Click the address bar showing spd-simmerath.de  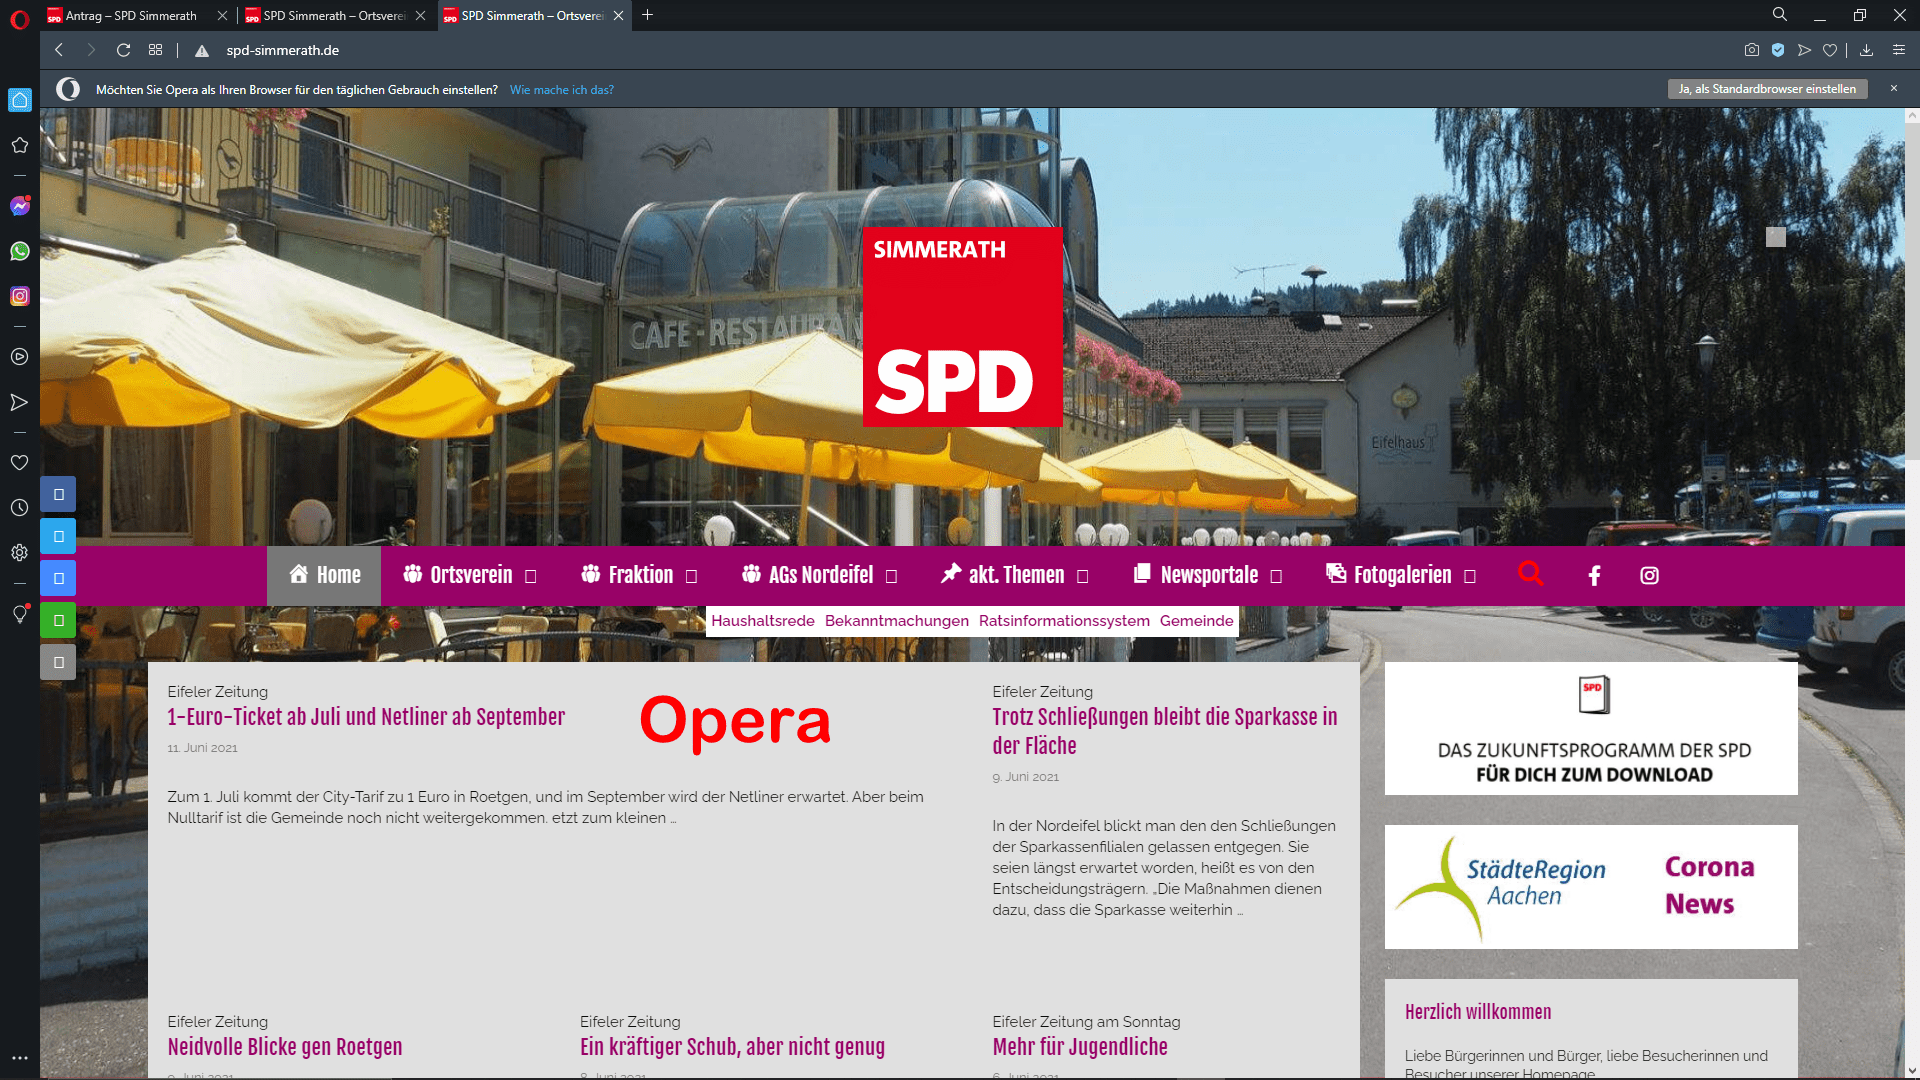283,50
